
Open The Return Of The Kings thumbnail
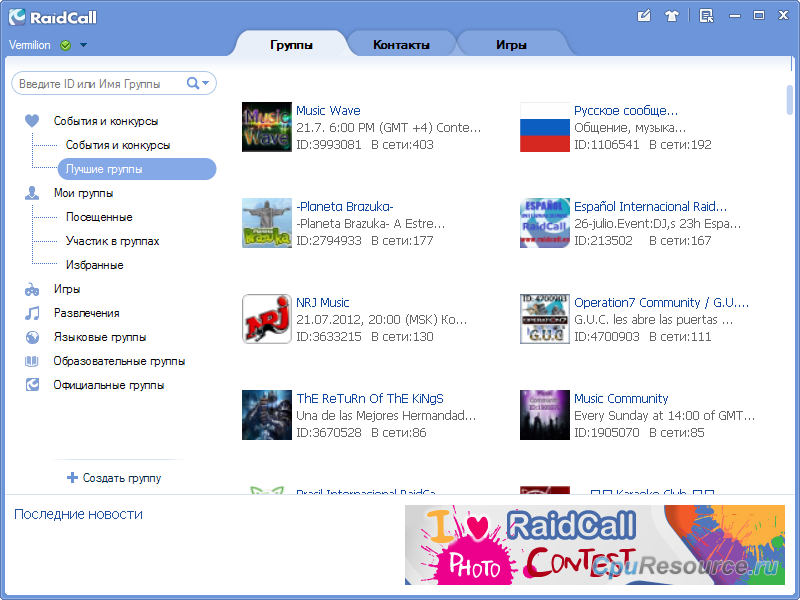pyautogui.click(x=267, y=415)
